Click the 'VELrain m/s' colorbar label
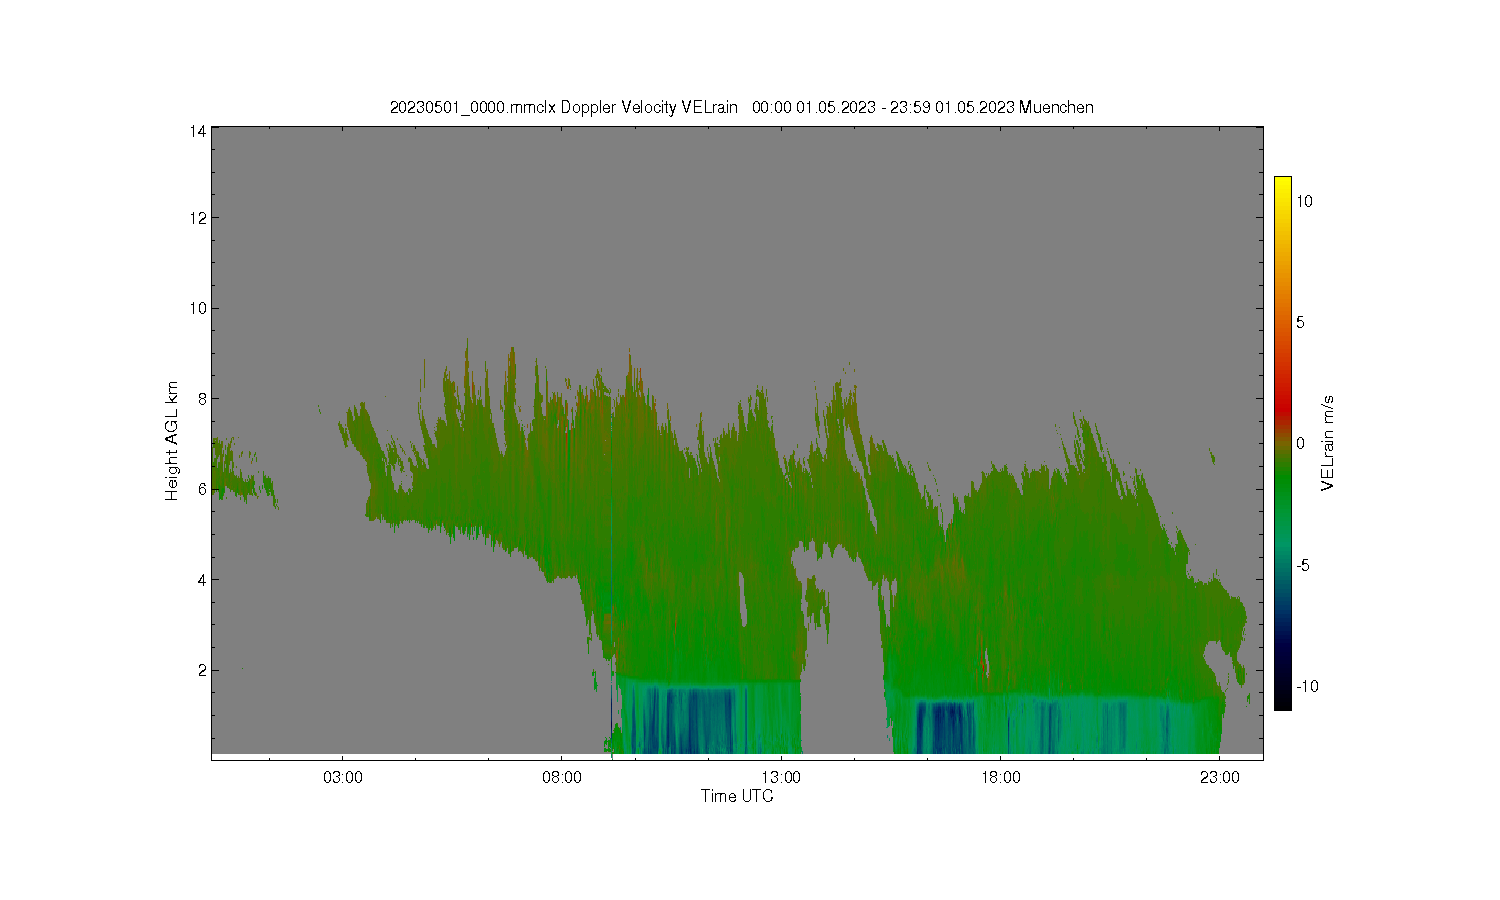1500x900 pixels. (x=1327, y=443)
